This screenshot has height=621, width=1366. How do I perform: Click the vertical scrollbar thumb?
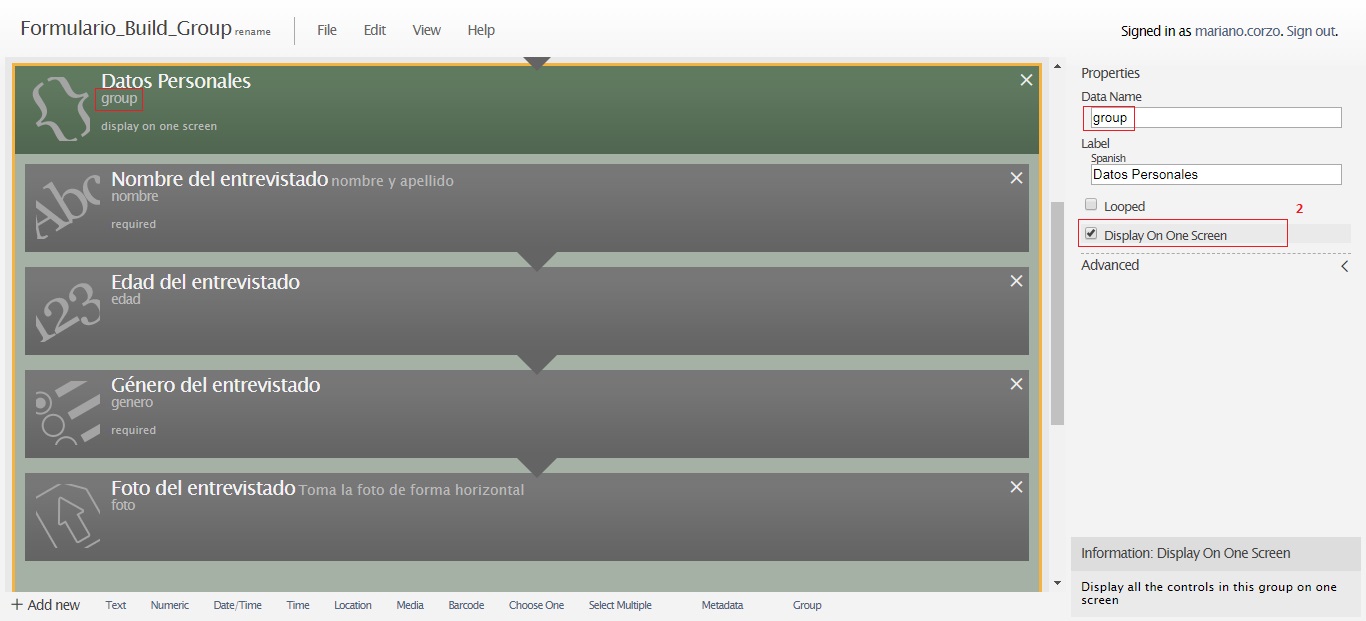[x=1057, y=313]
